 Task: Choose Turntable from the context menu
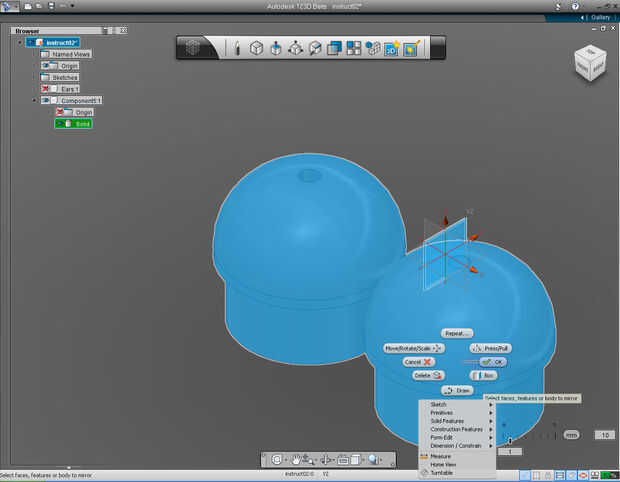click(x=457, y=473)
